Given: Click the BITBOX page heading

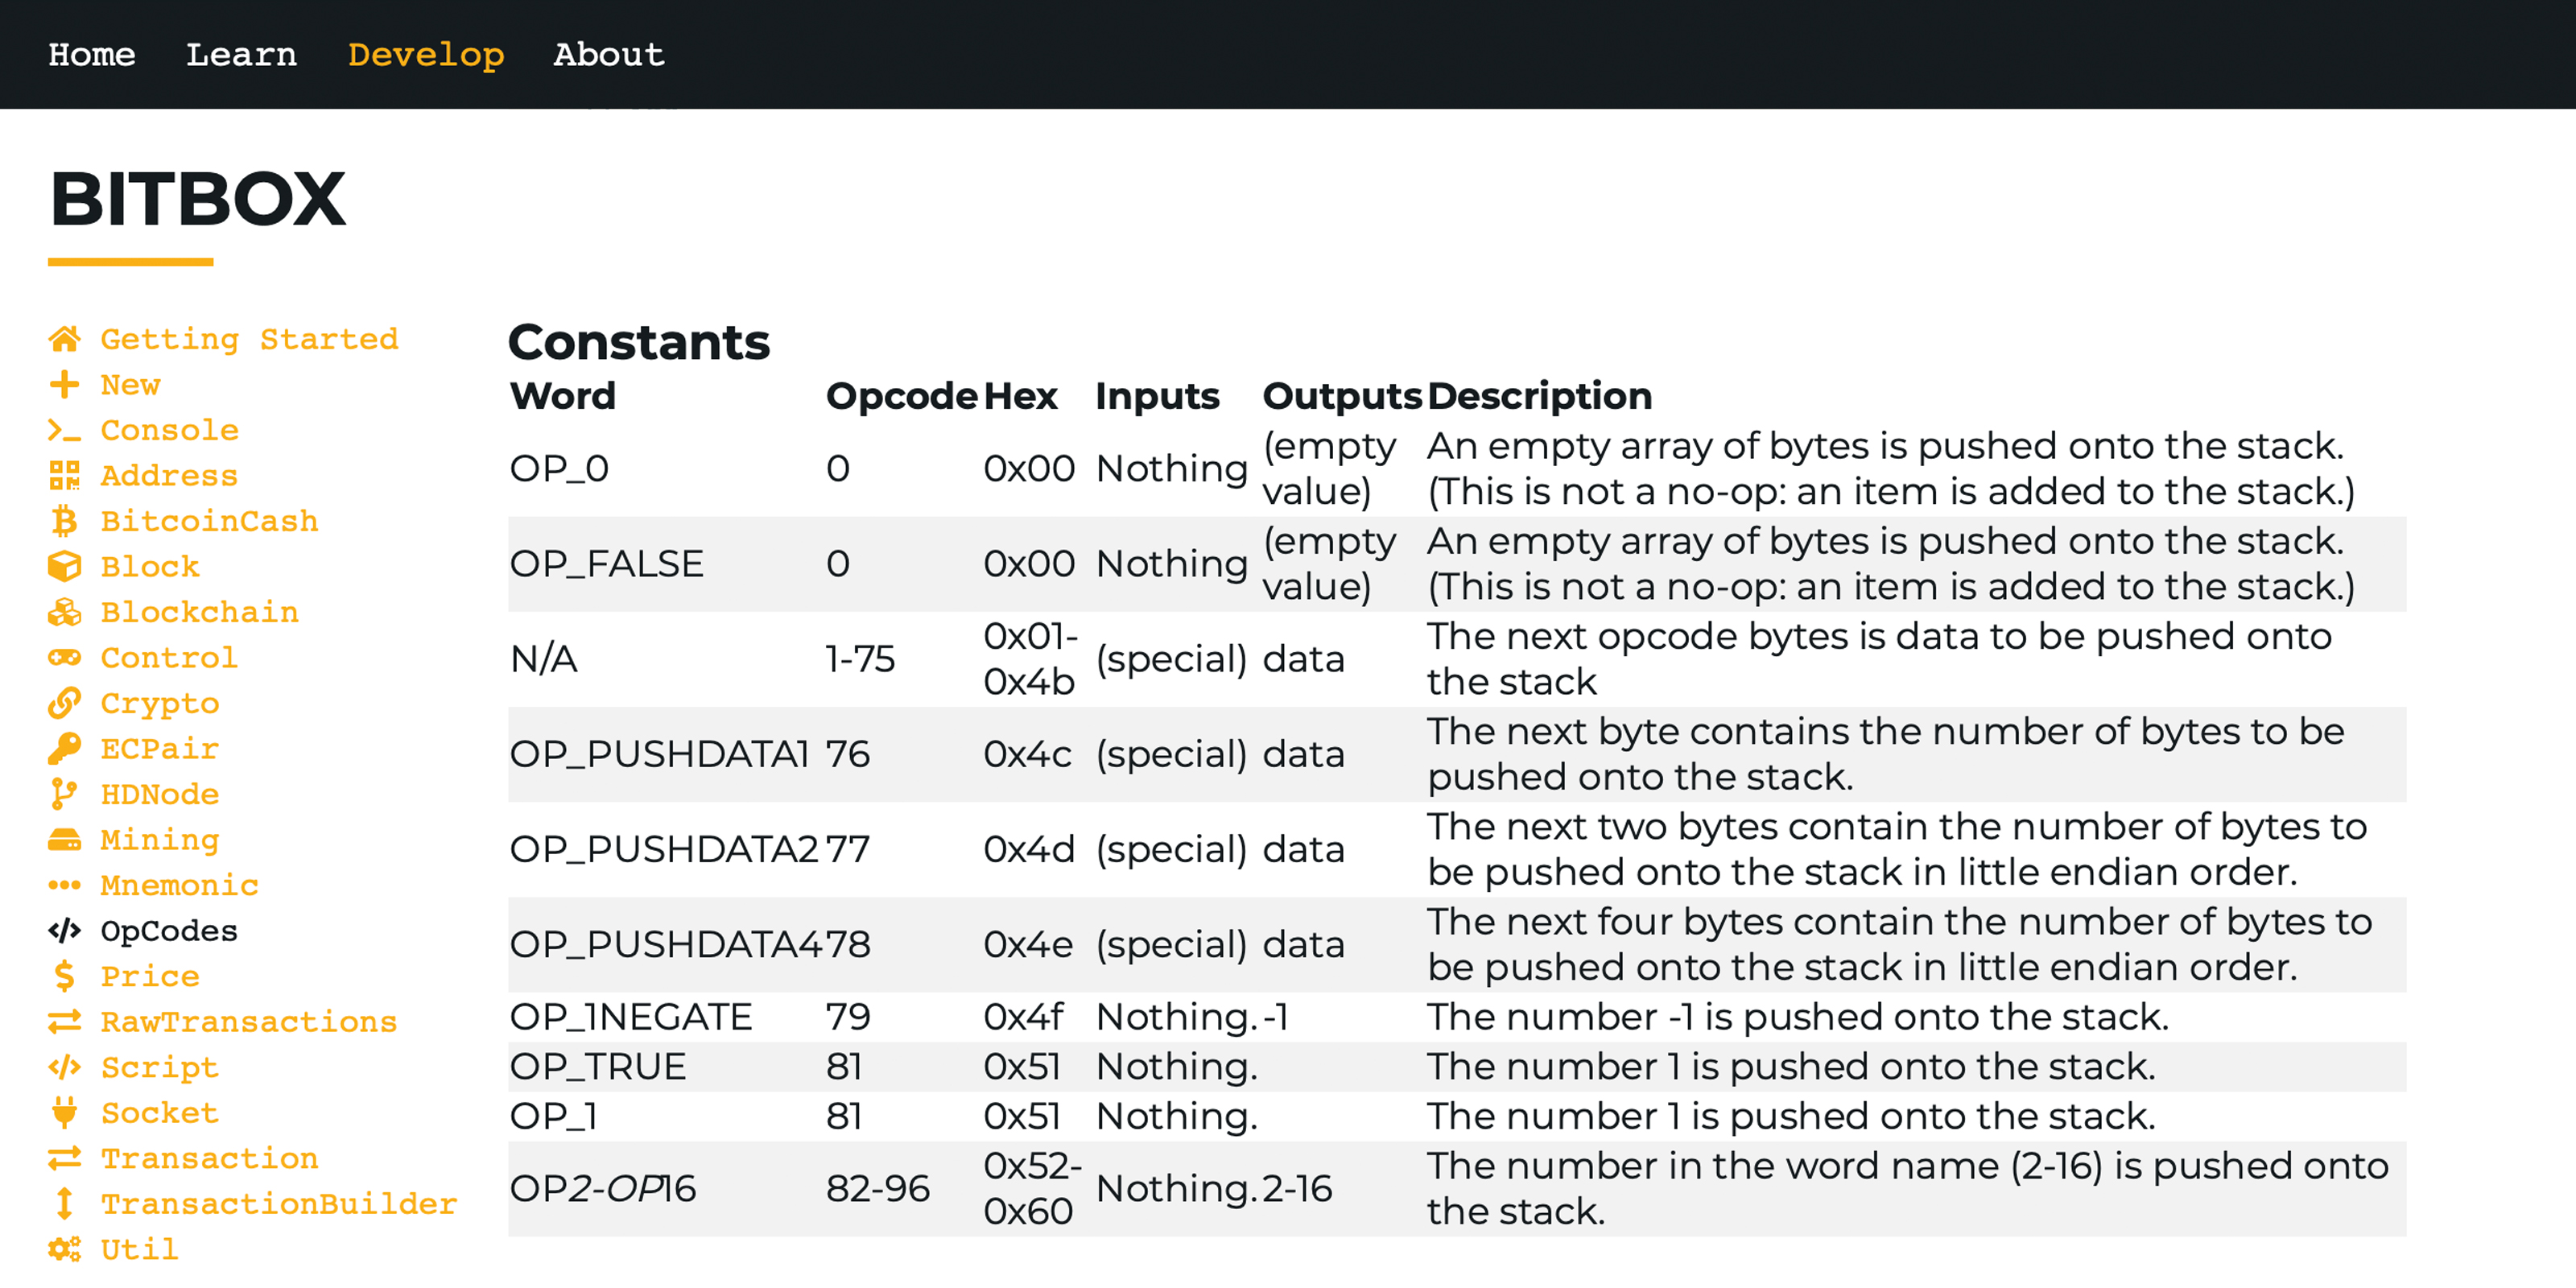Looking at the screenshot, I should point(197,199).
